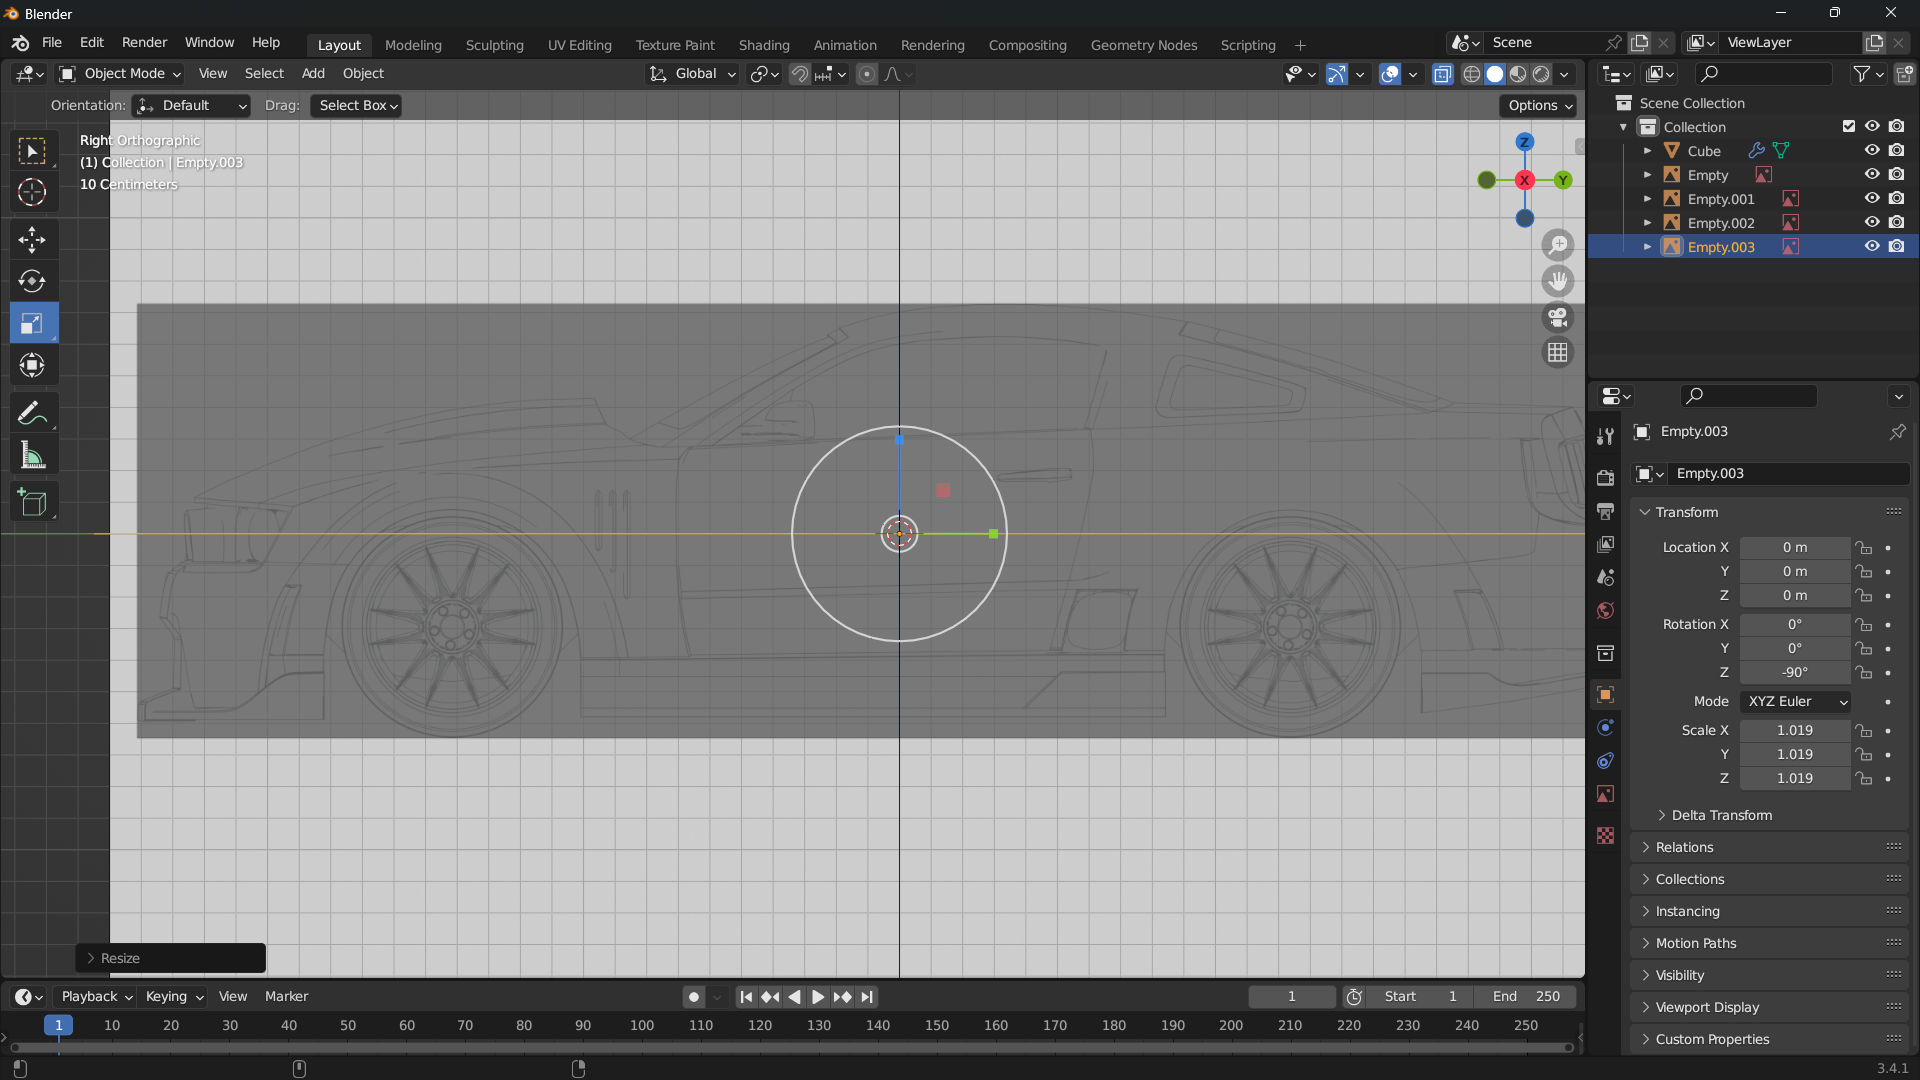Click the 3D Cursor tool
Screen dimensions: 1920x1080
point(32,192)
